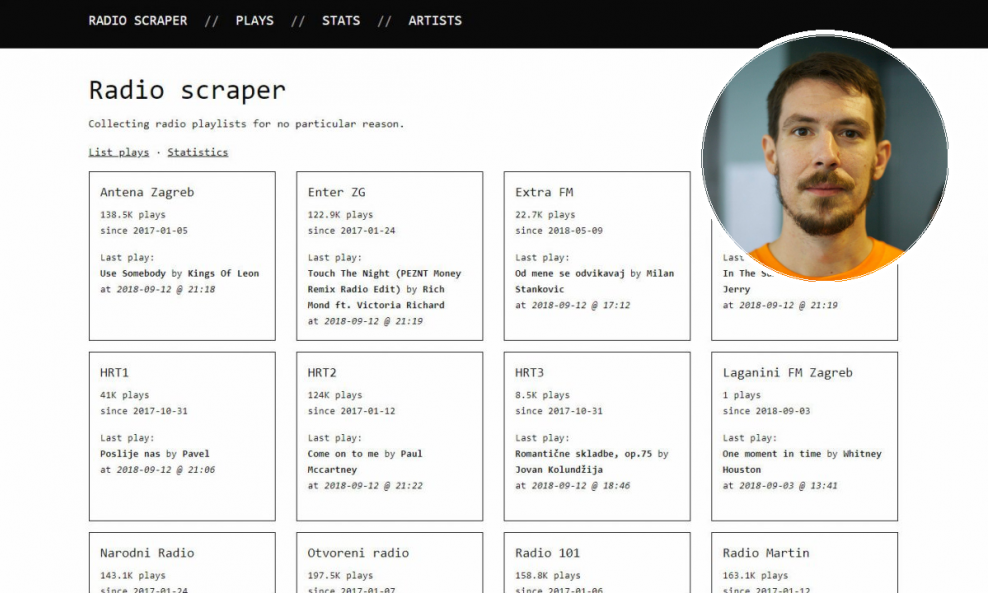988x593 pixels.
Task: Click '122.9K plays' on Enter ZG
Action: pyautogui.click(x=340, y=214)
